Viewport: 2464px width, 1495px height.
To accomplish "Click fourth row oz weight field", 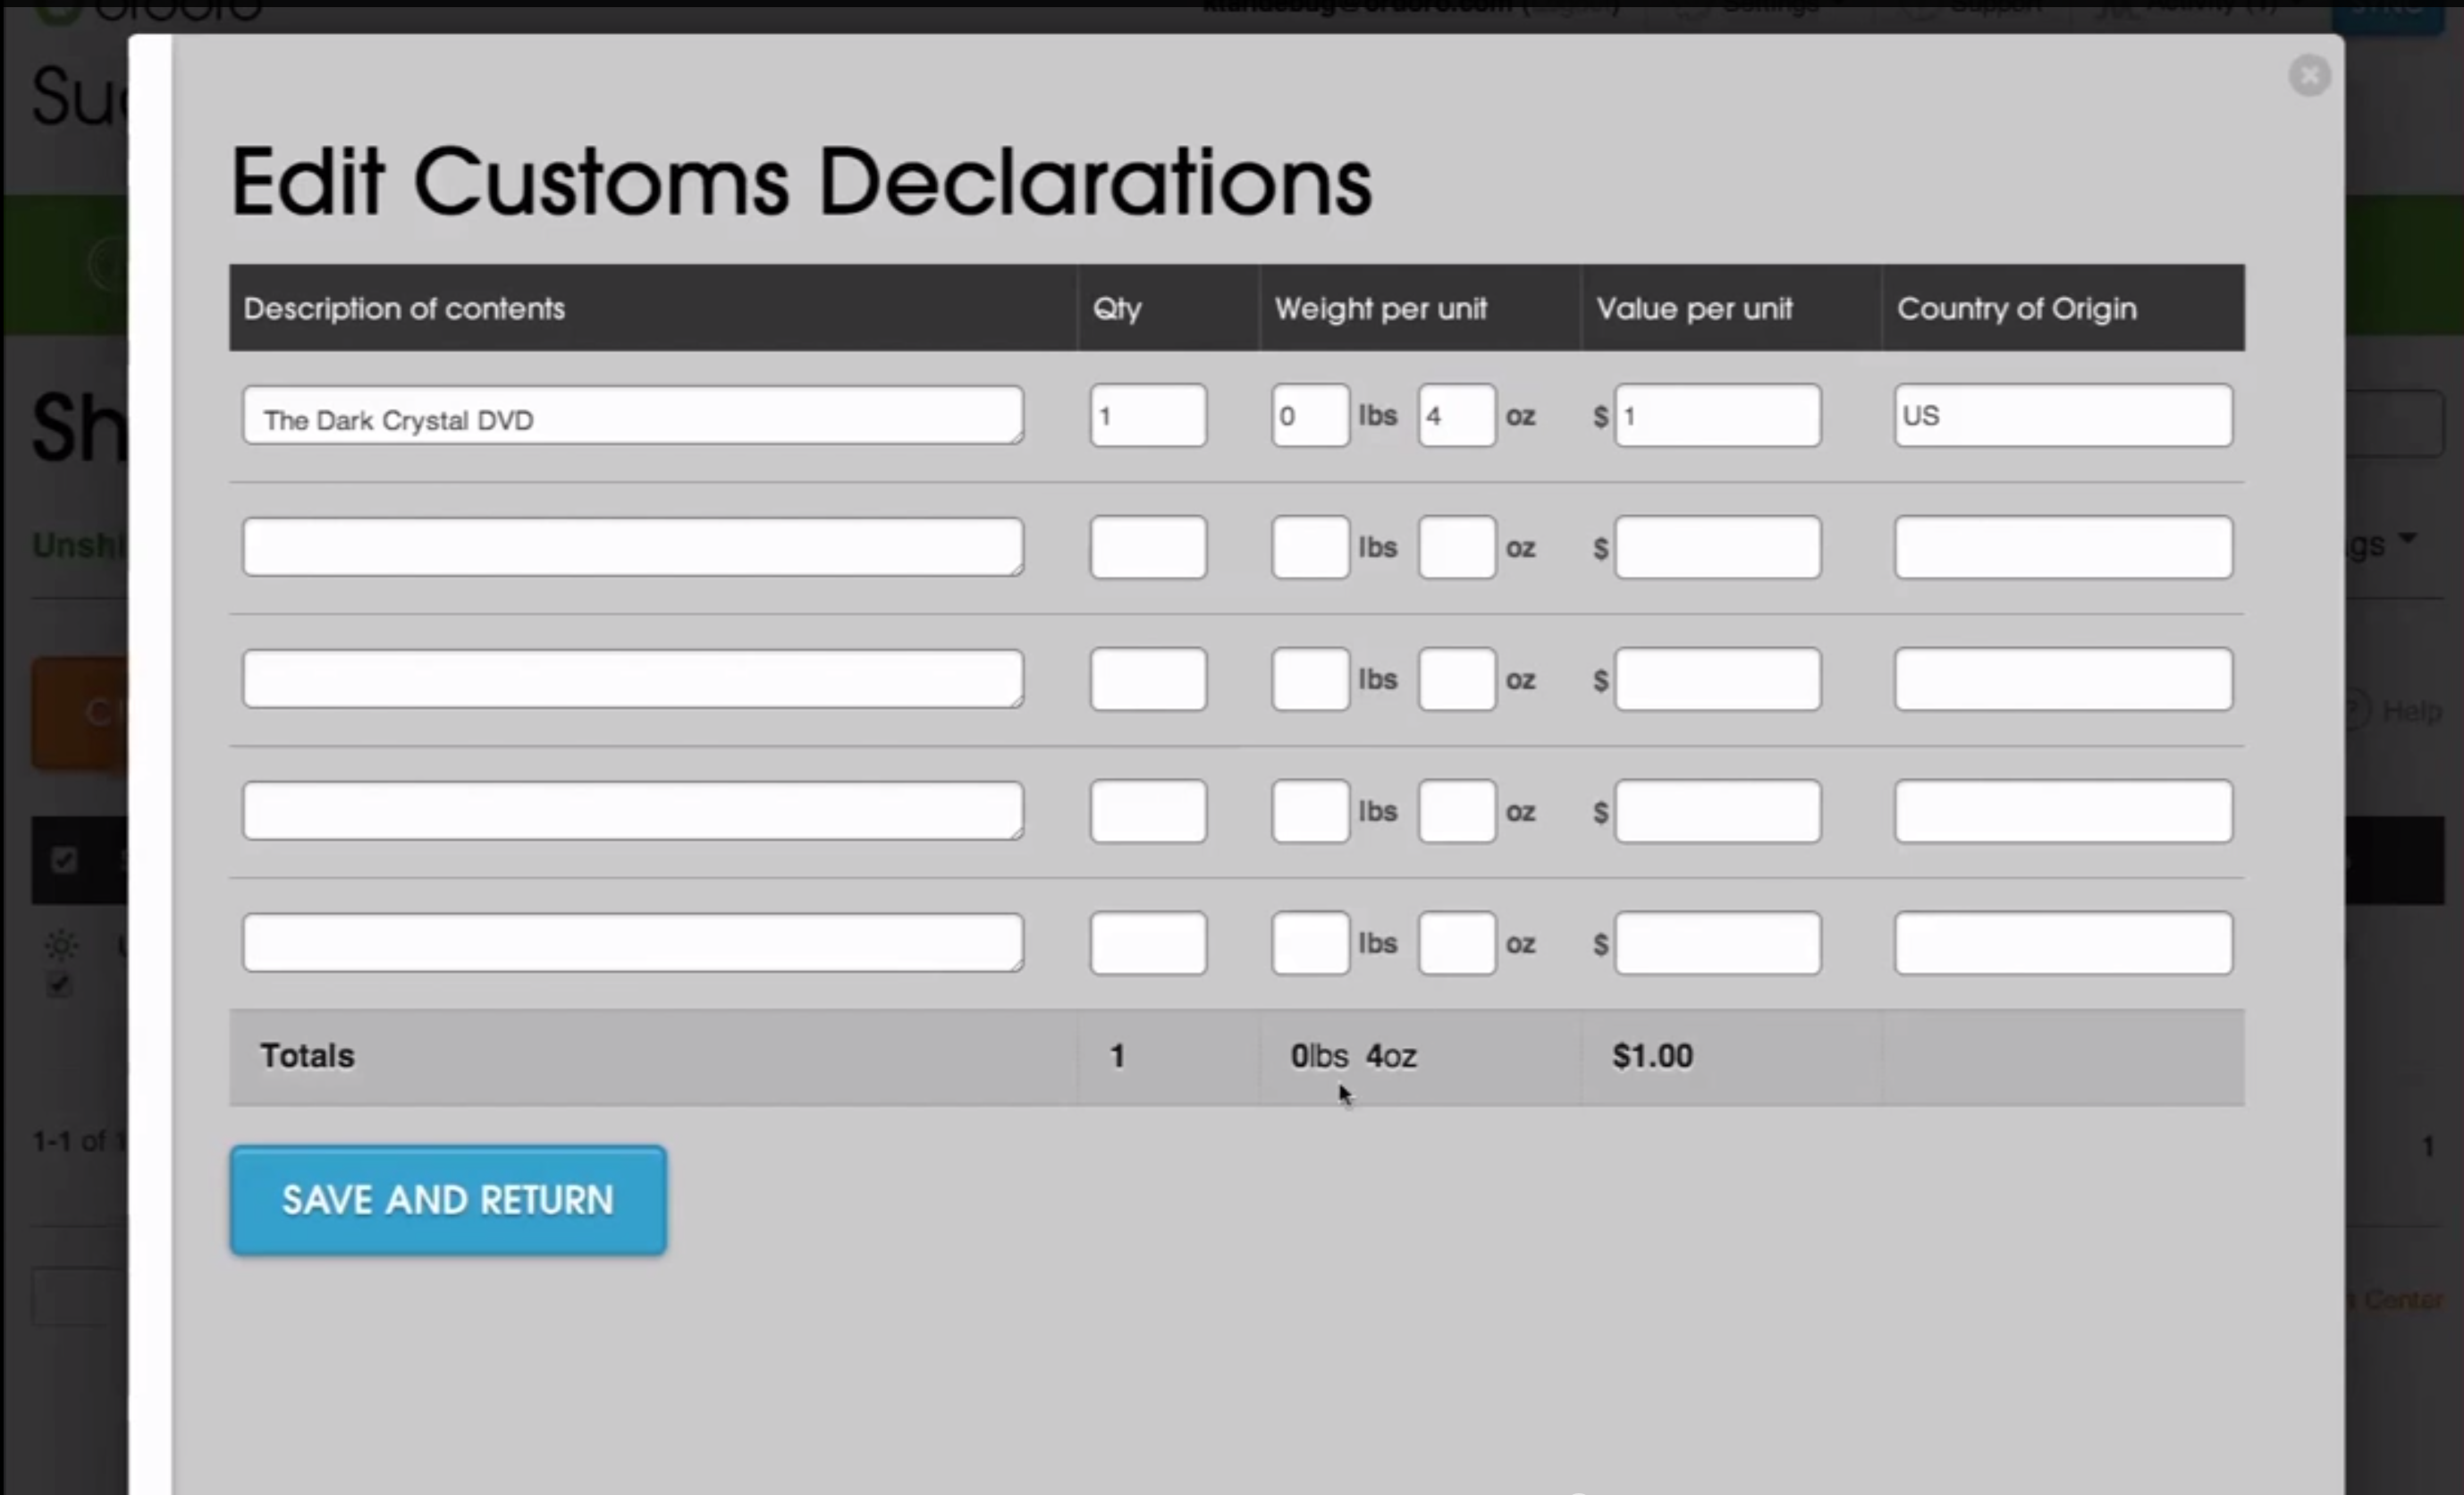I will 1456,812.
